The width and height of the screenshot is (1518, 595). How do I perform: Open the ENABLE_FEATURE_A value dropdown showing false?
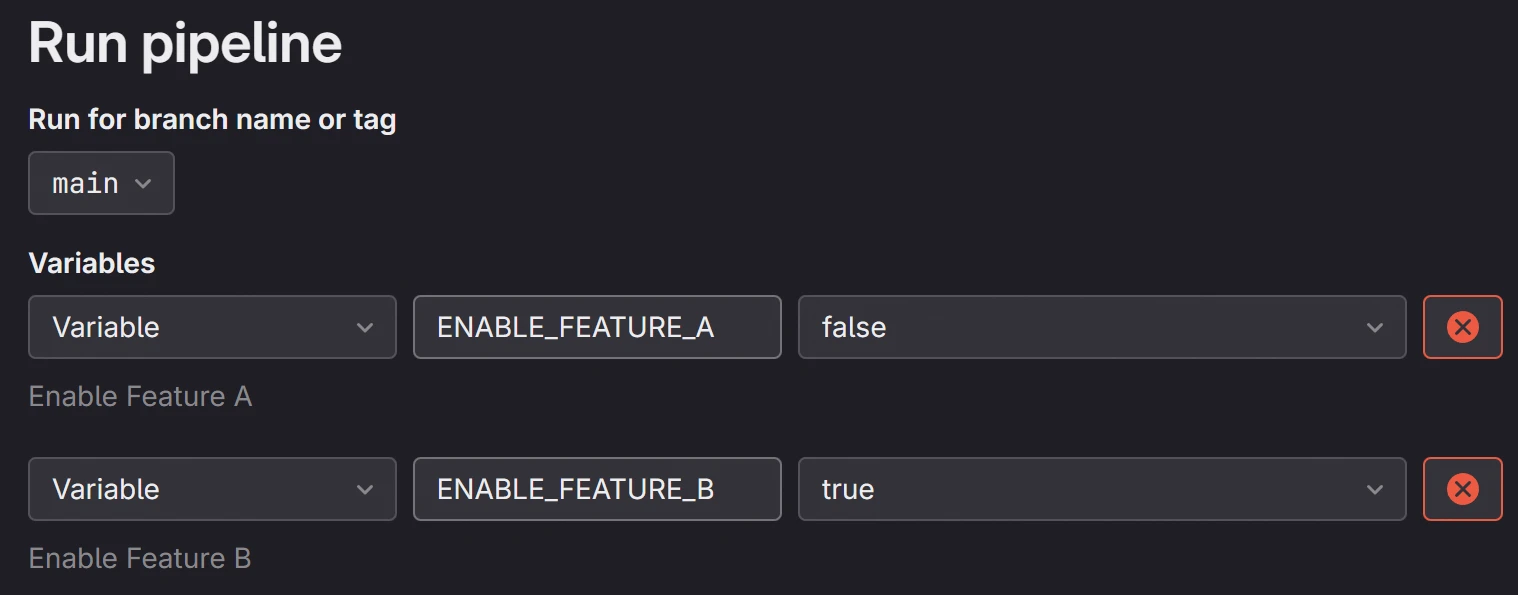pyautogui.click(x=1101, y=327)
